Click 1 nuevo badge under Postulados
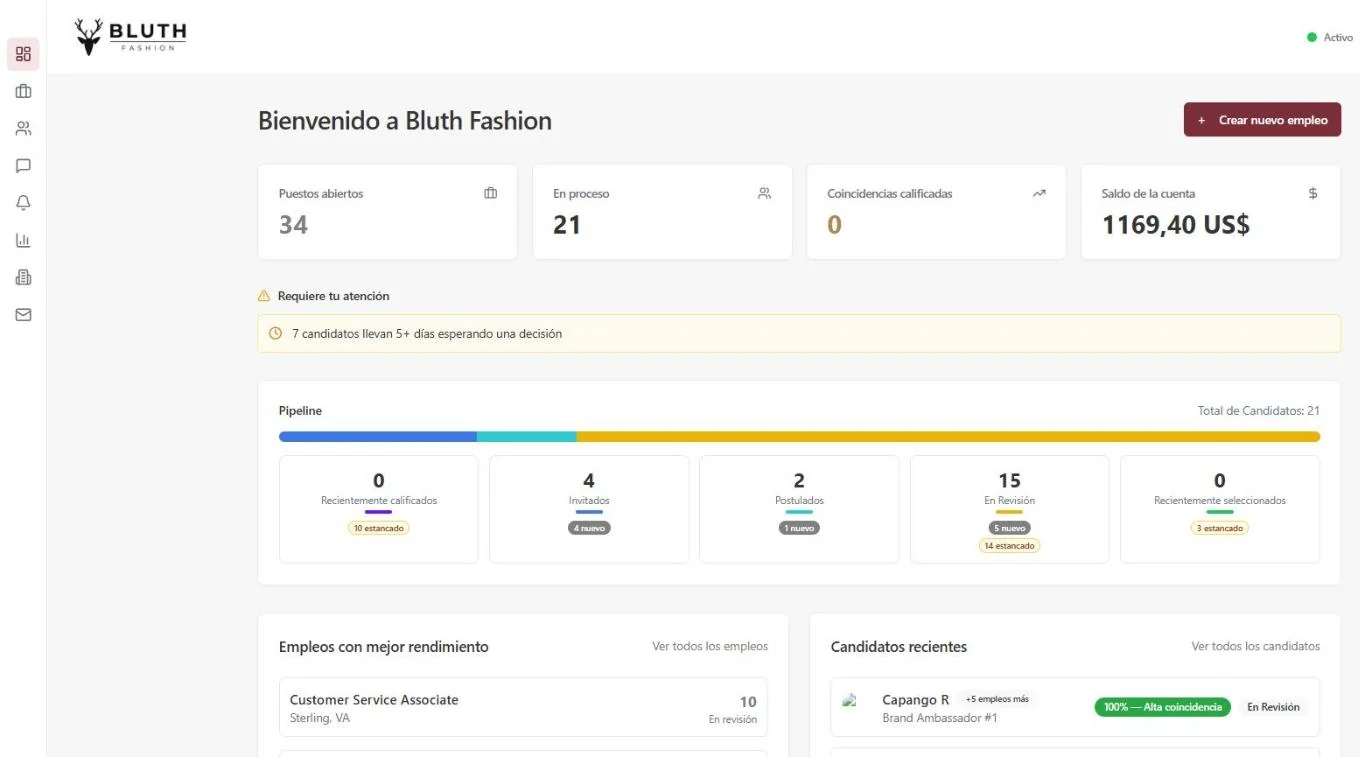This screenshot has height=757, width=1360. [x=799, y=528]
